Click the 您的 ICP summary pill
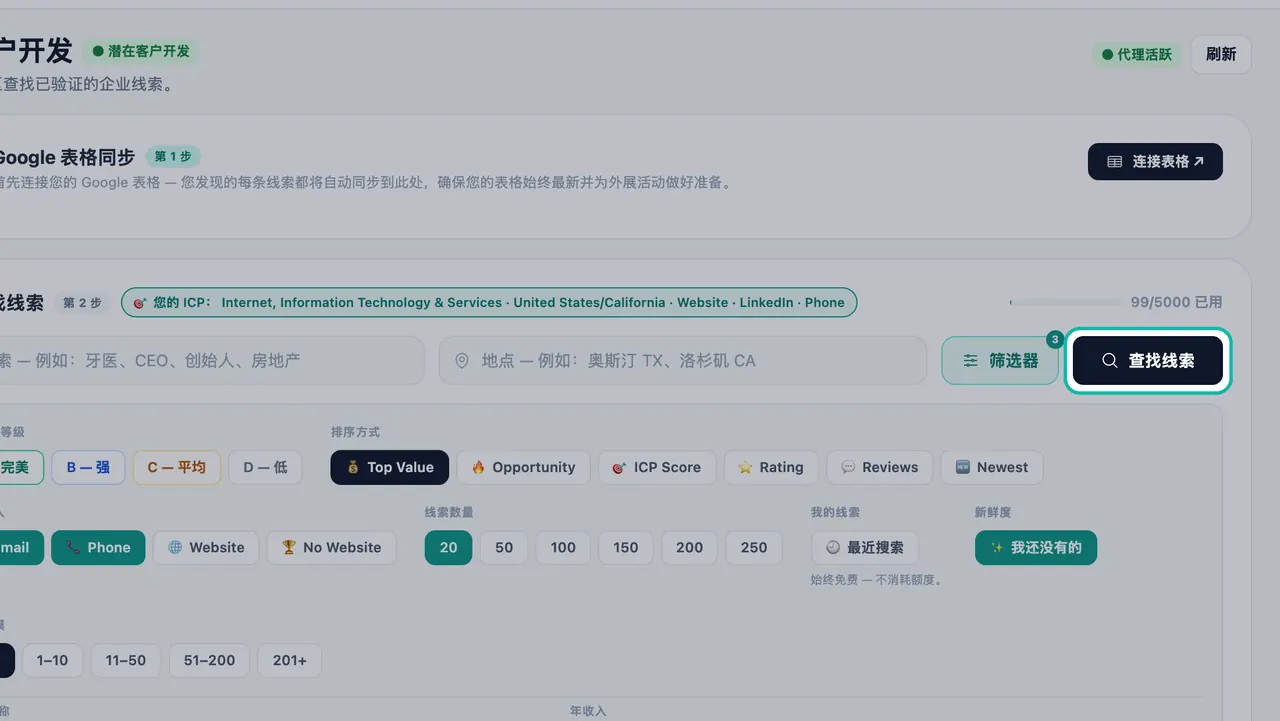 489,302
